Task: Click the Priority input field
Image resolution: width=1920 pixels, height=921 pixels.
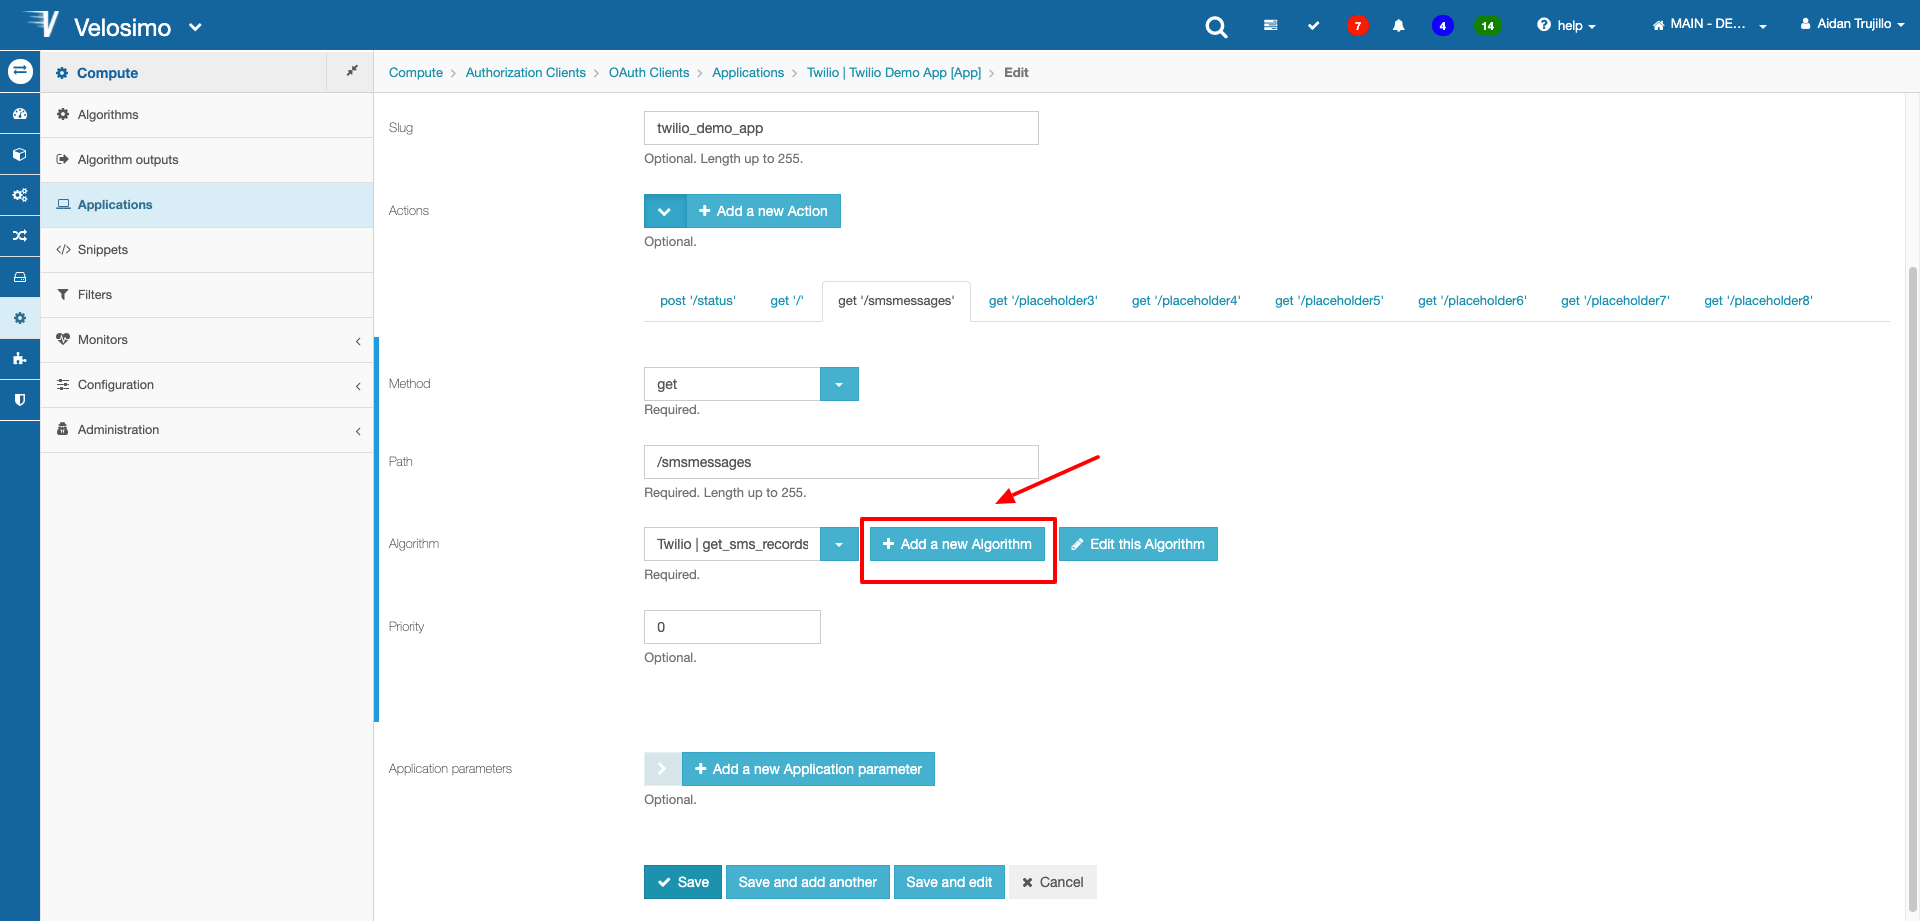Action: point(732,627)
